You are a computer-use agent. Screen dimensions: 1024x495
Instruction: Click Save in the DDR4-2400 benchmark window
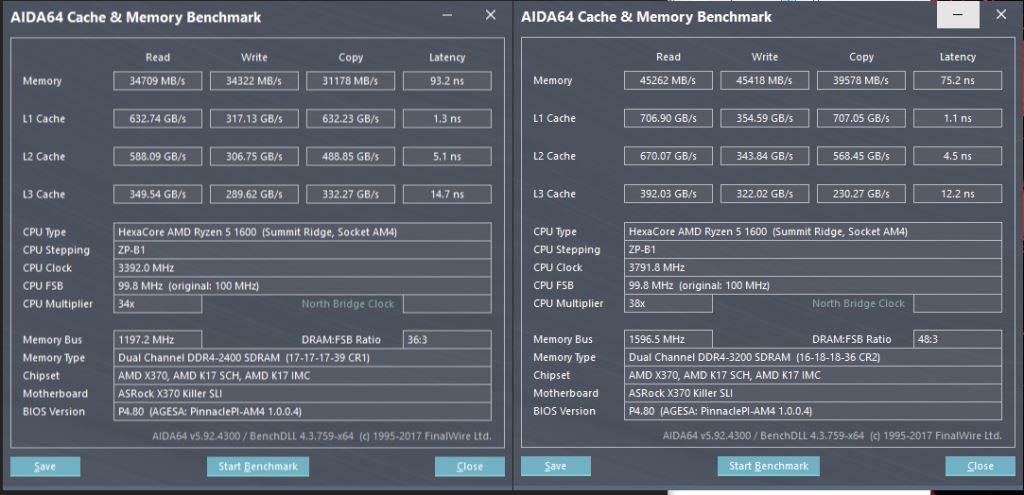pyautogui.click(x=45, y=466)
